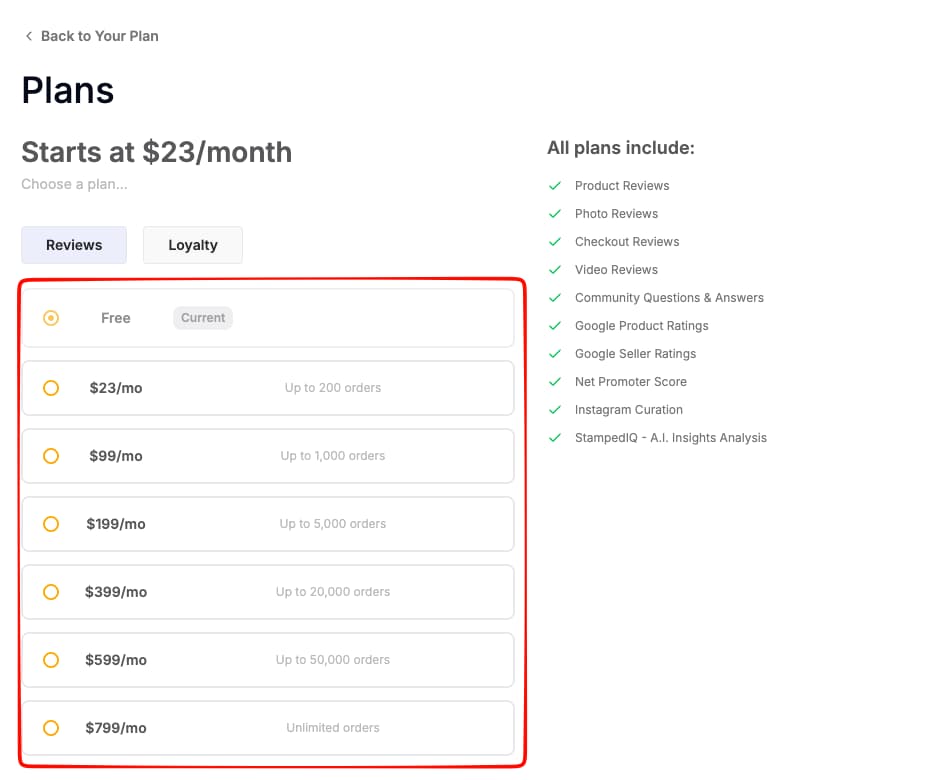Click the checkmark beside StampedIQ Insights Analysis
The height and width of the screenshot is (780, 931).
coord(555,438)
